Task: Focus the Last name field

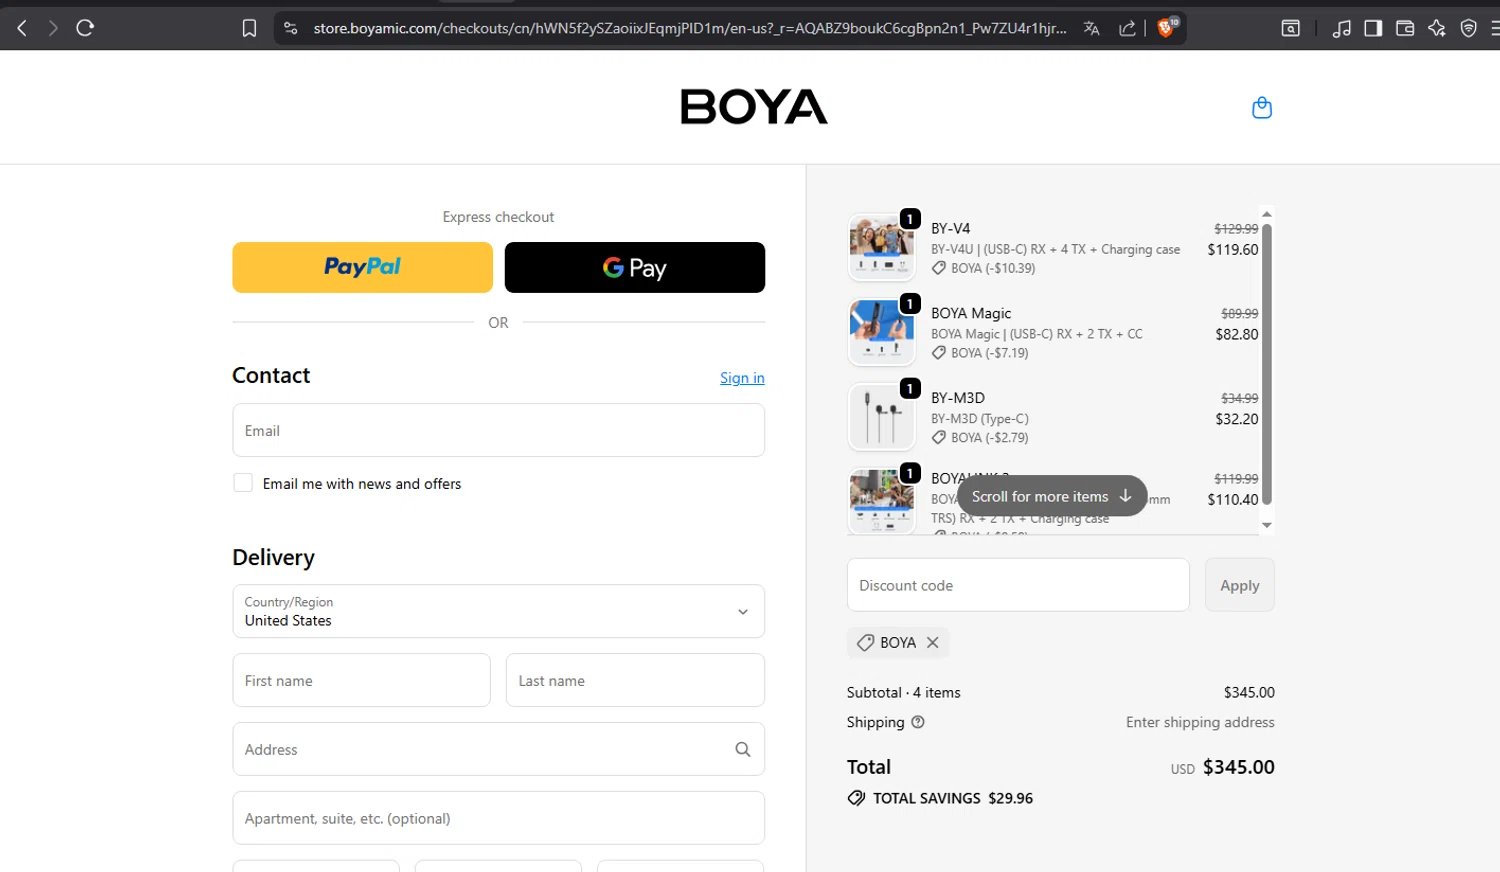Action: 635,680
